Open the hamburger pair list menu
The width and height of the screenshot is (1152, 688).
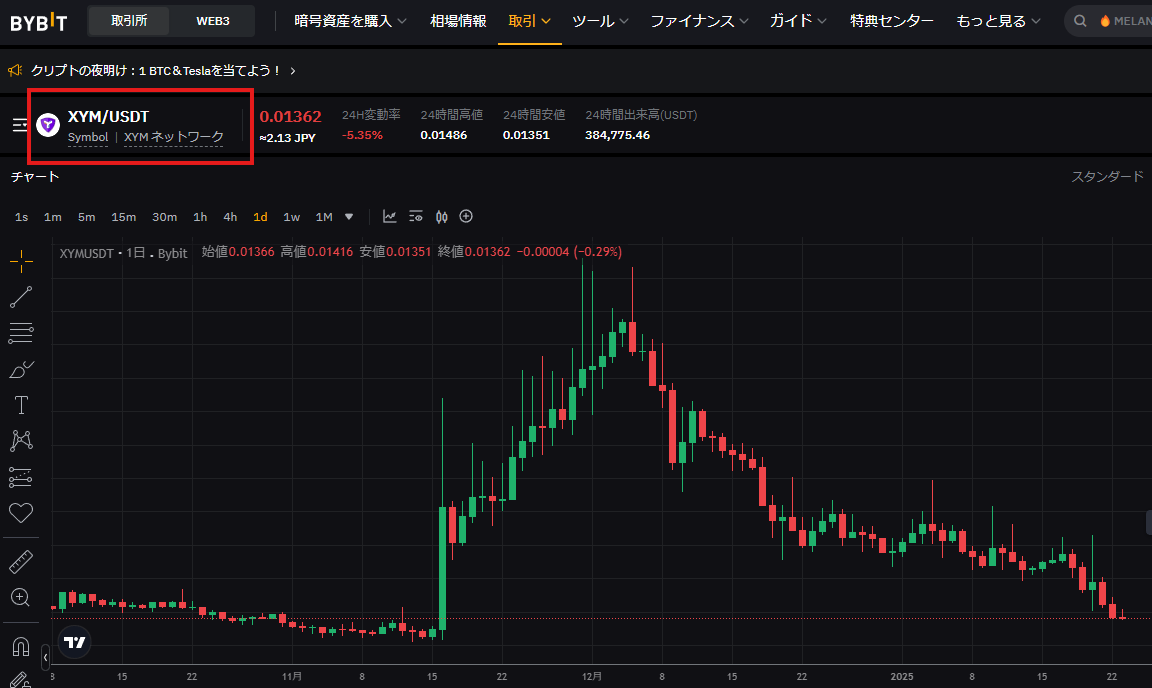[x=21, y=125]
